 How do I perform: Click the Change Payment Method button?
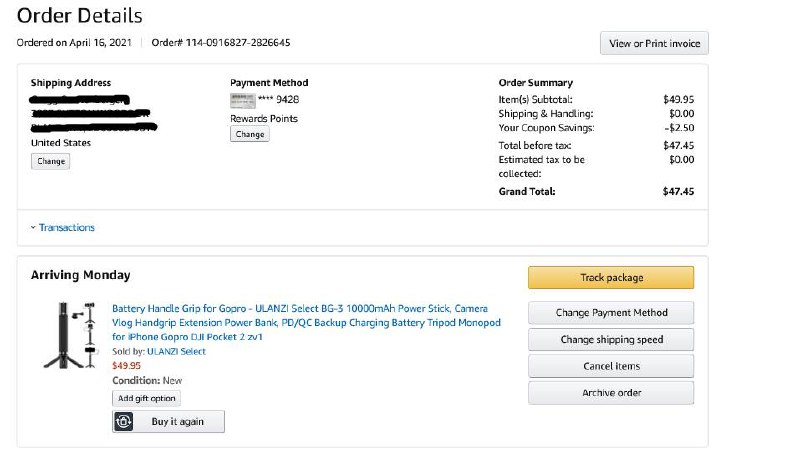(610, 313)
